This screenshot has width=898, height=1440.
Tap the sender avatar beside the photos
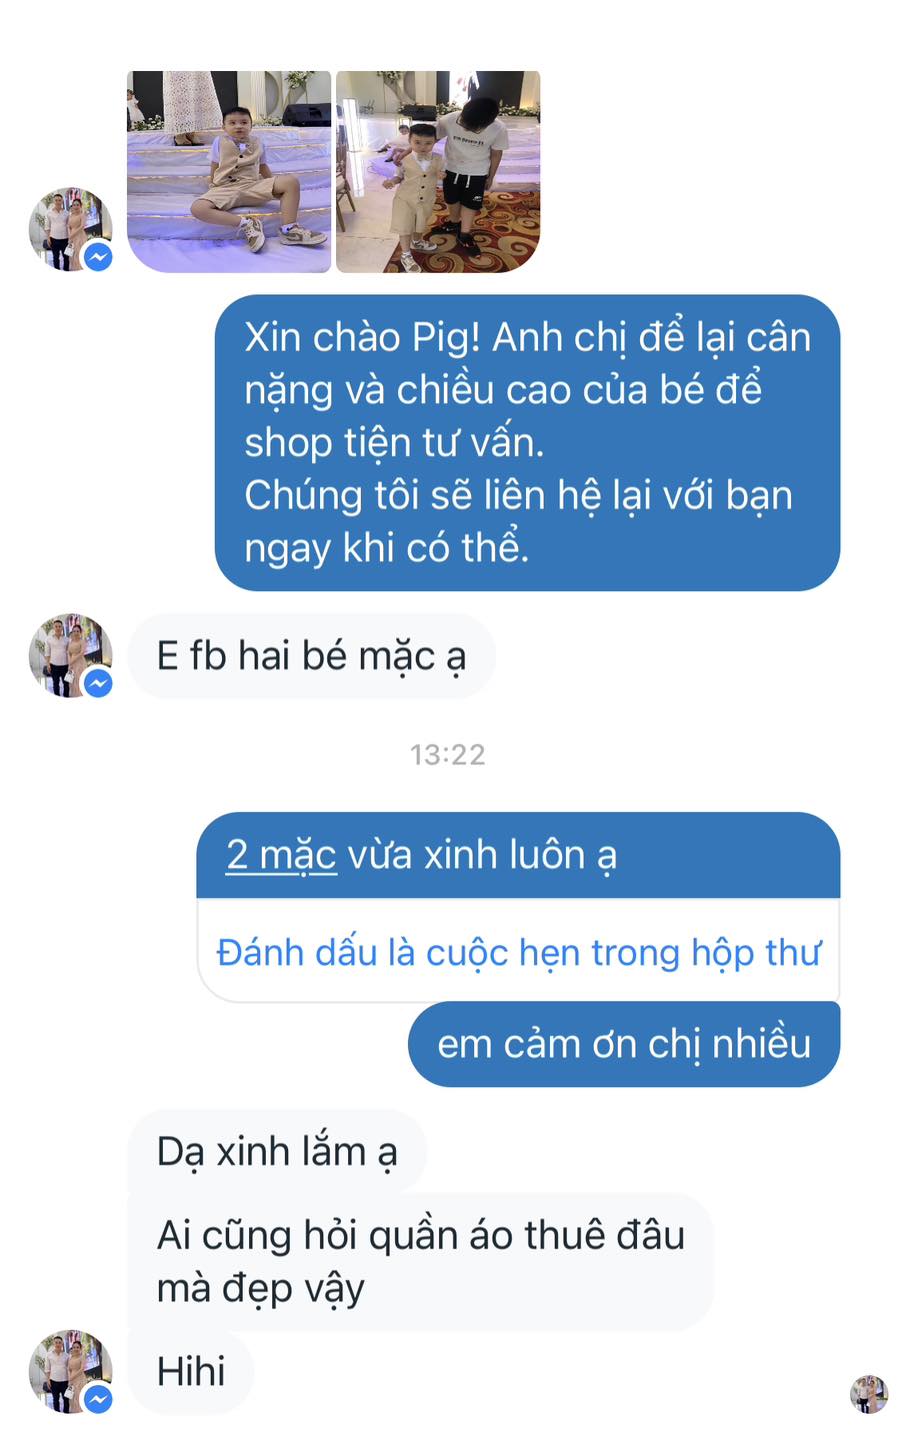(69, 229)
